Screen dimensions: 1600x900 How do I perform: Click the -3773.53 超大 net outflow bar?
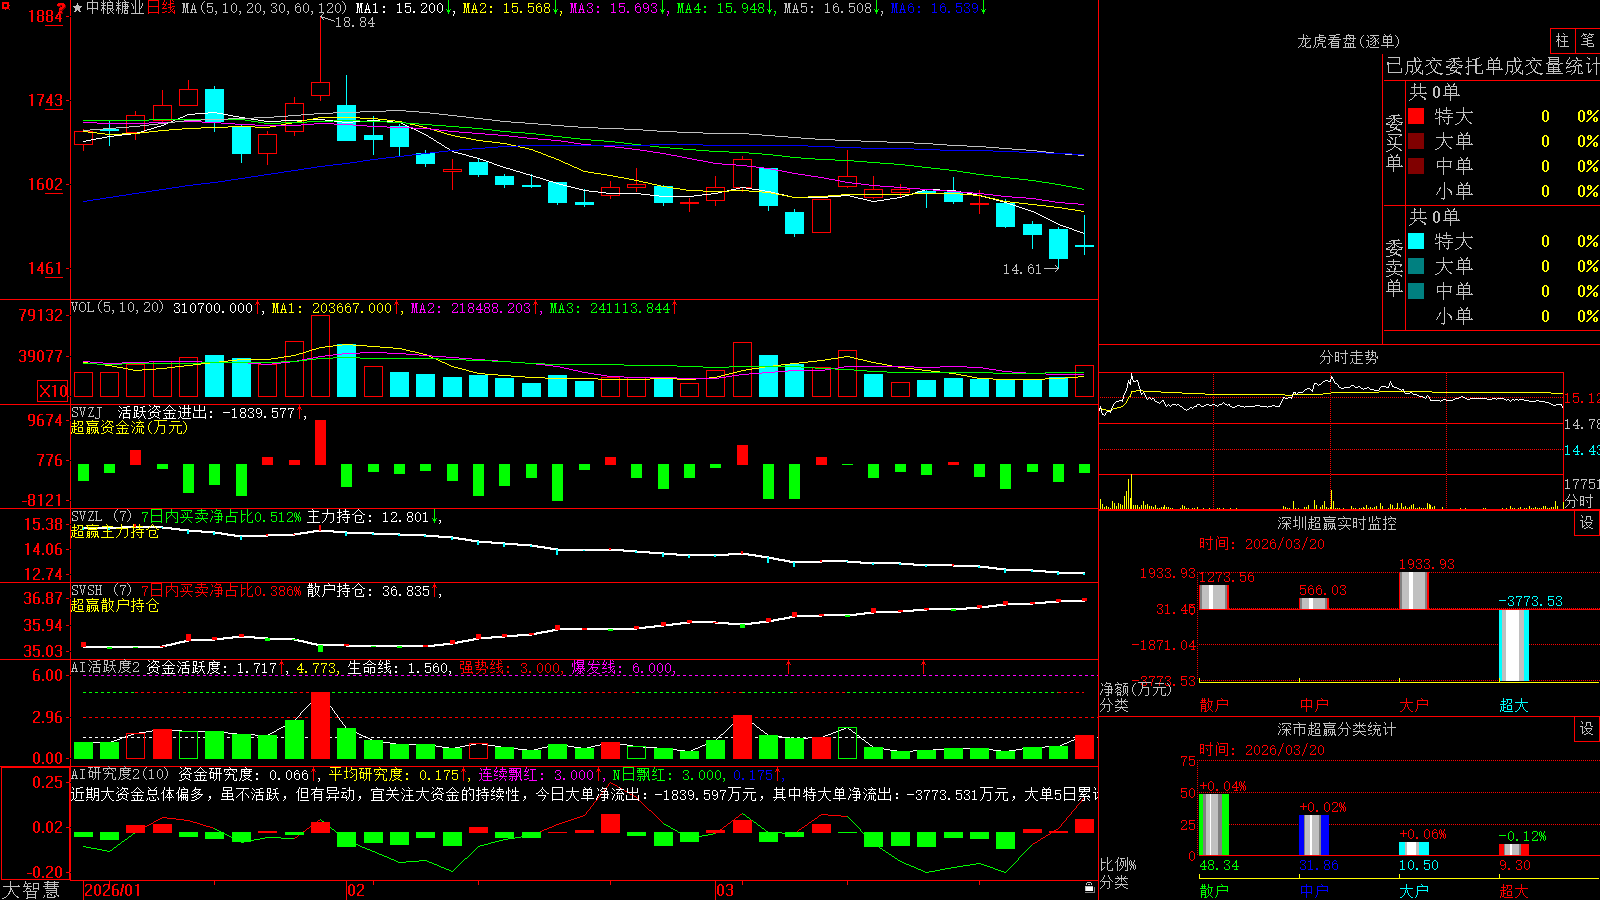1514,646
